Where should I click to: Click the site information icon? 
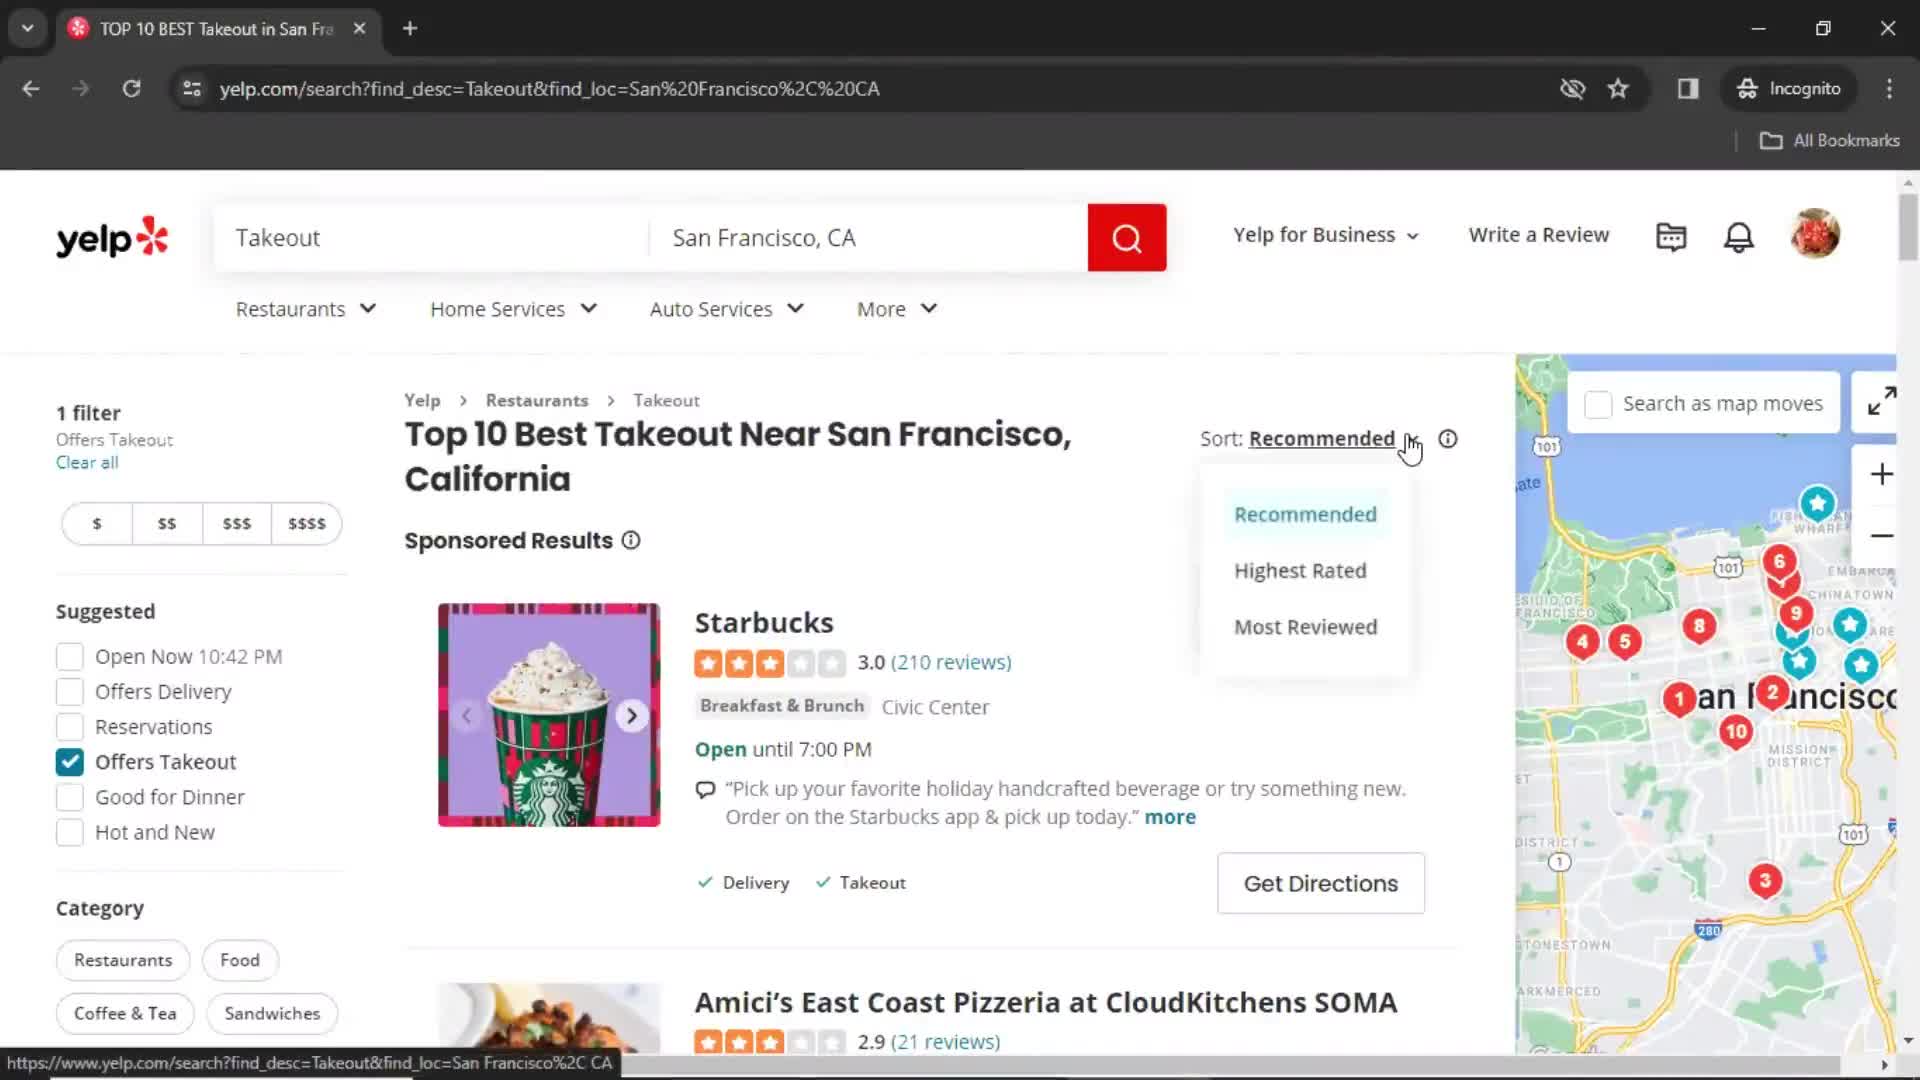click(192, 89)
